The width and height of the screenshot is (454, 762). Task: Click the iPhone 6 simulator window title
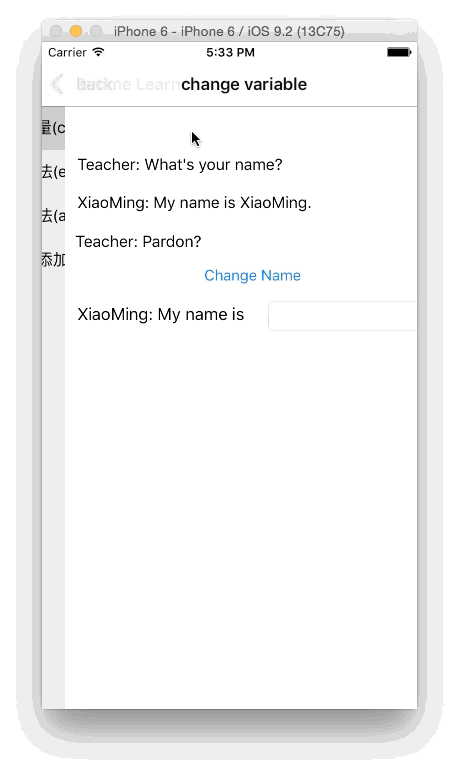pyautogui.click(x=229, y=32)
